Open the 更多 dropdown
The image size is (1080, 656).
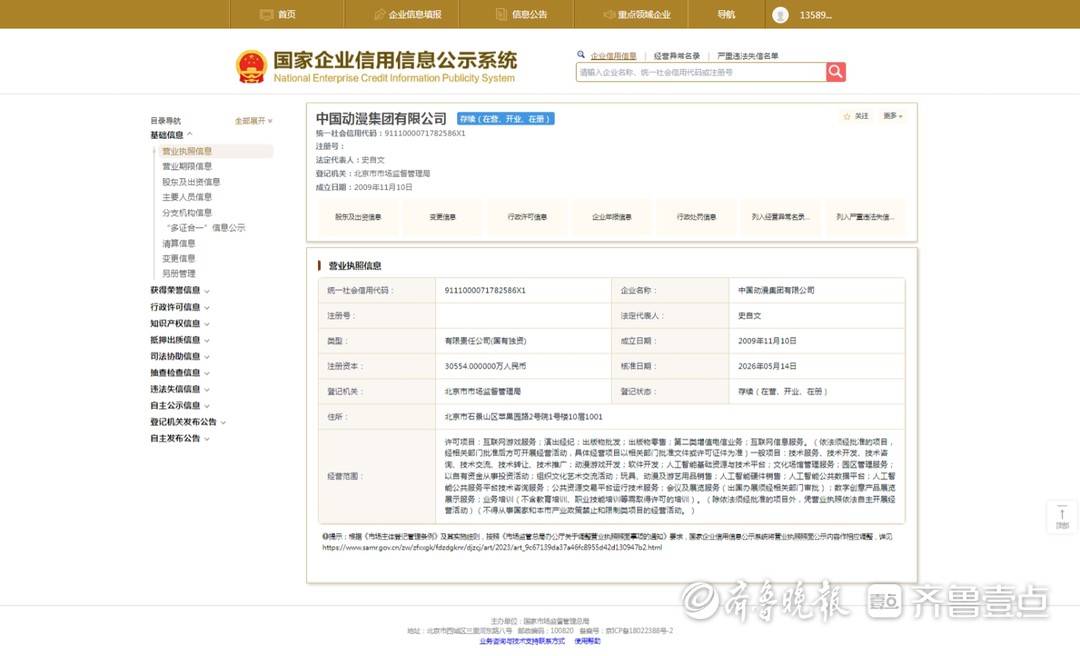click(893, 116)
